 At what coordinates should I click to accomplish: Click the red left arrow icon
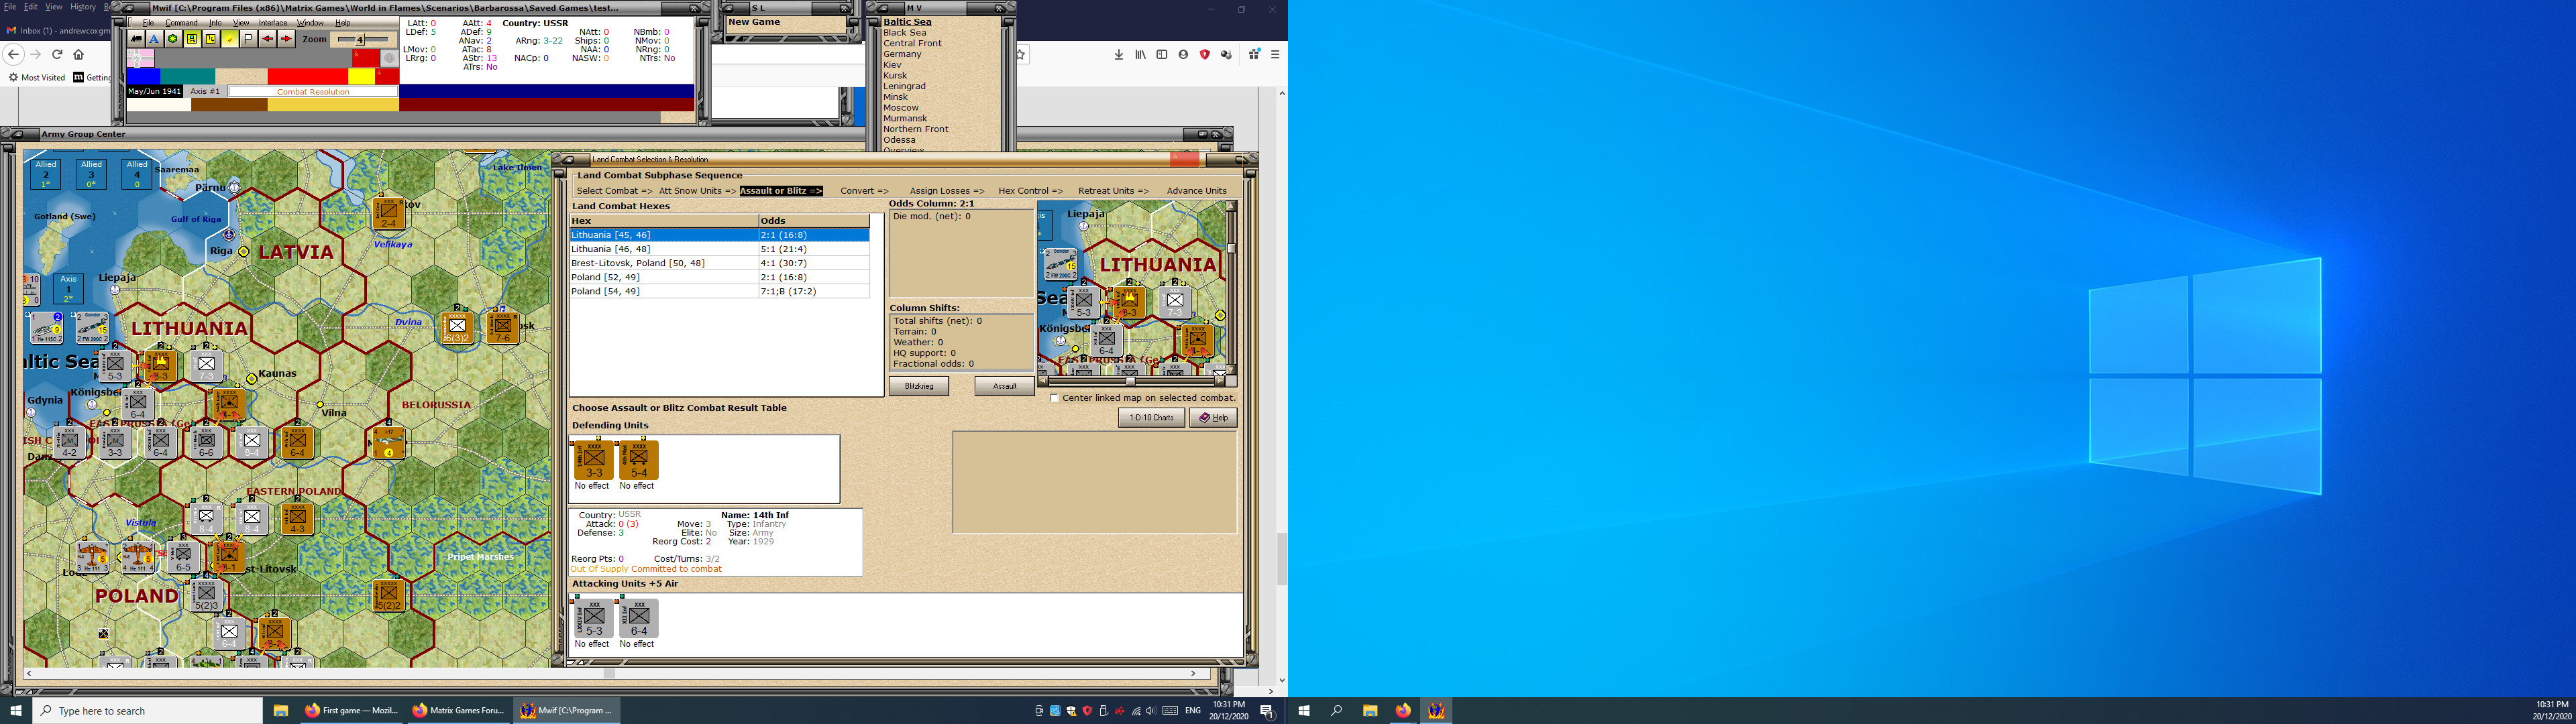(267, 39)
